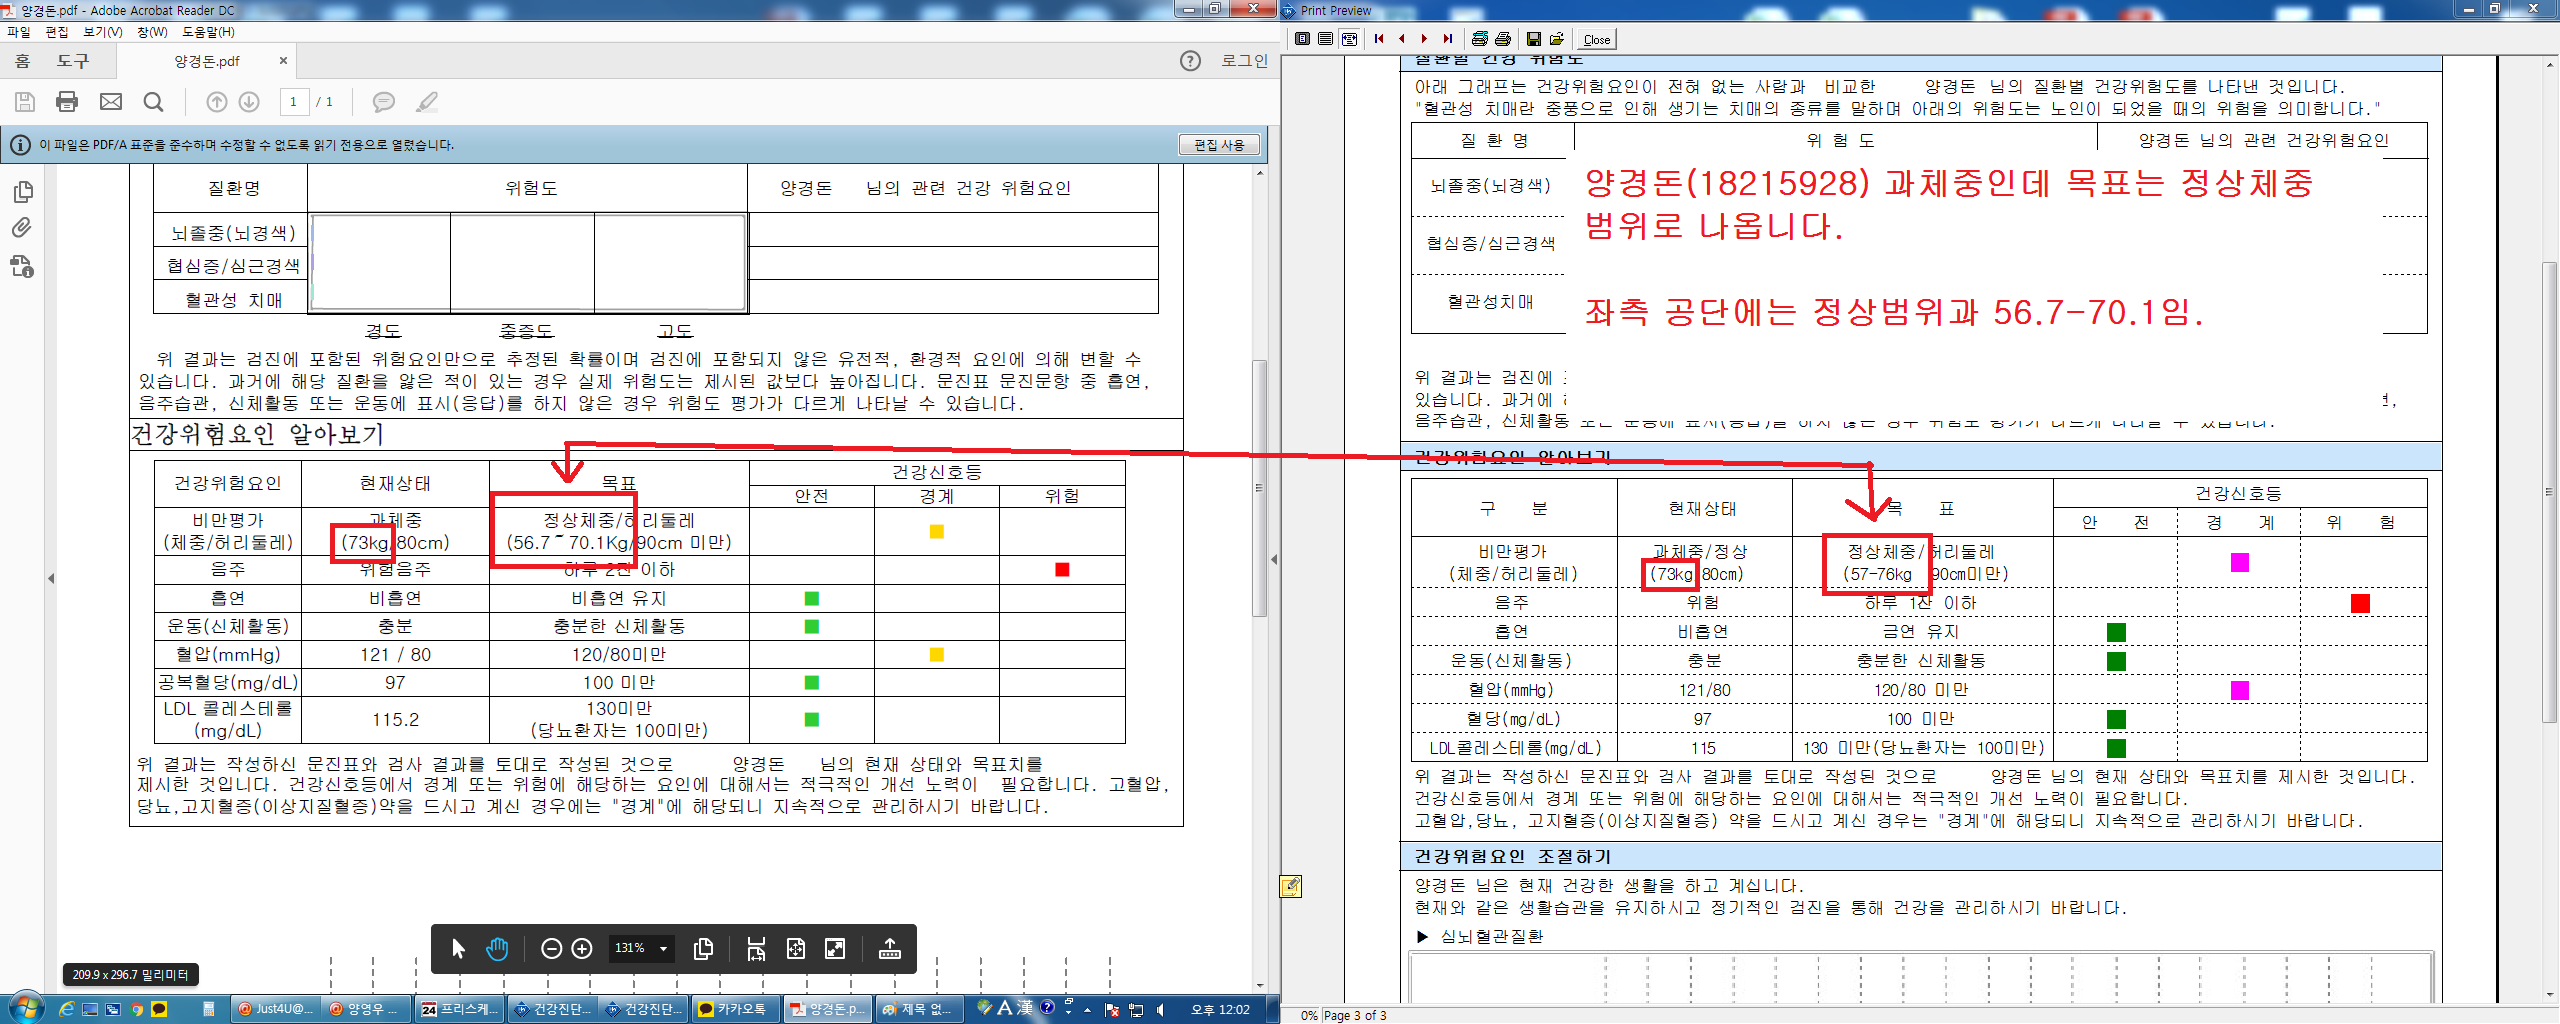Click the printer setup icon

1479,39
